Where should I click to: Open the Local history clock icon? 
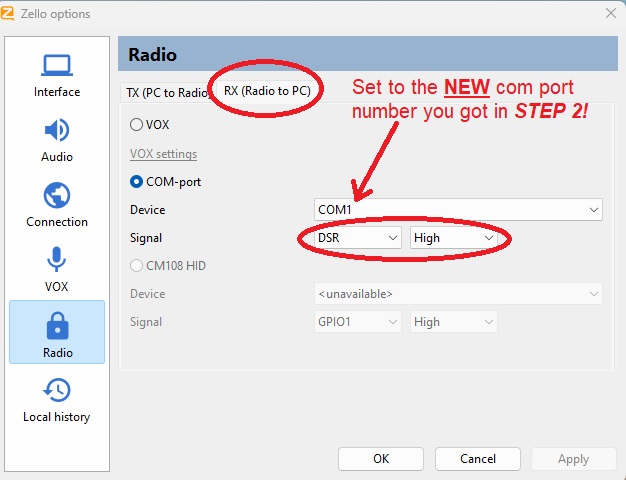click(x=57, y=390)
